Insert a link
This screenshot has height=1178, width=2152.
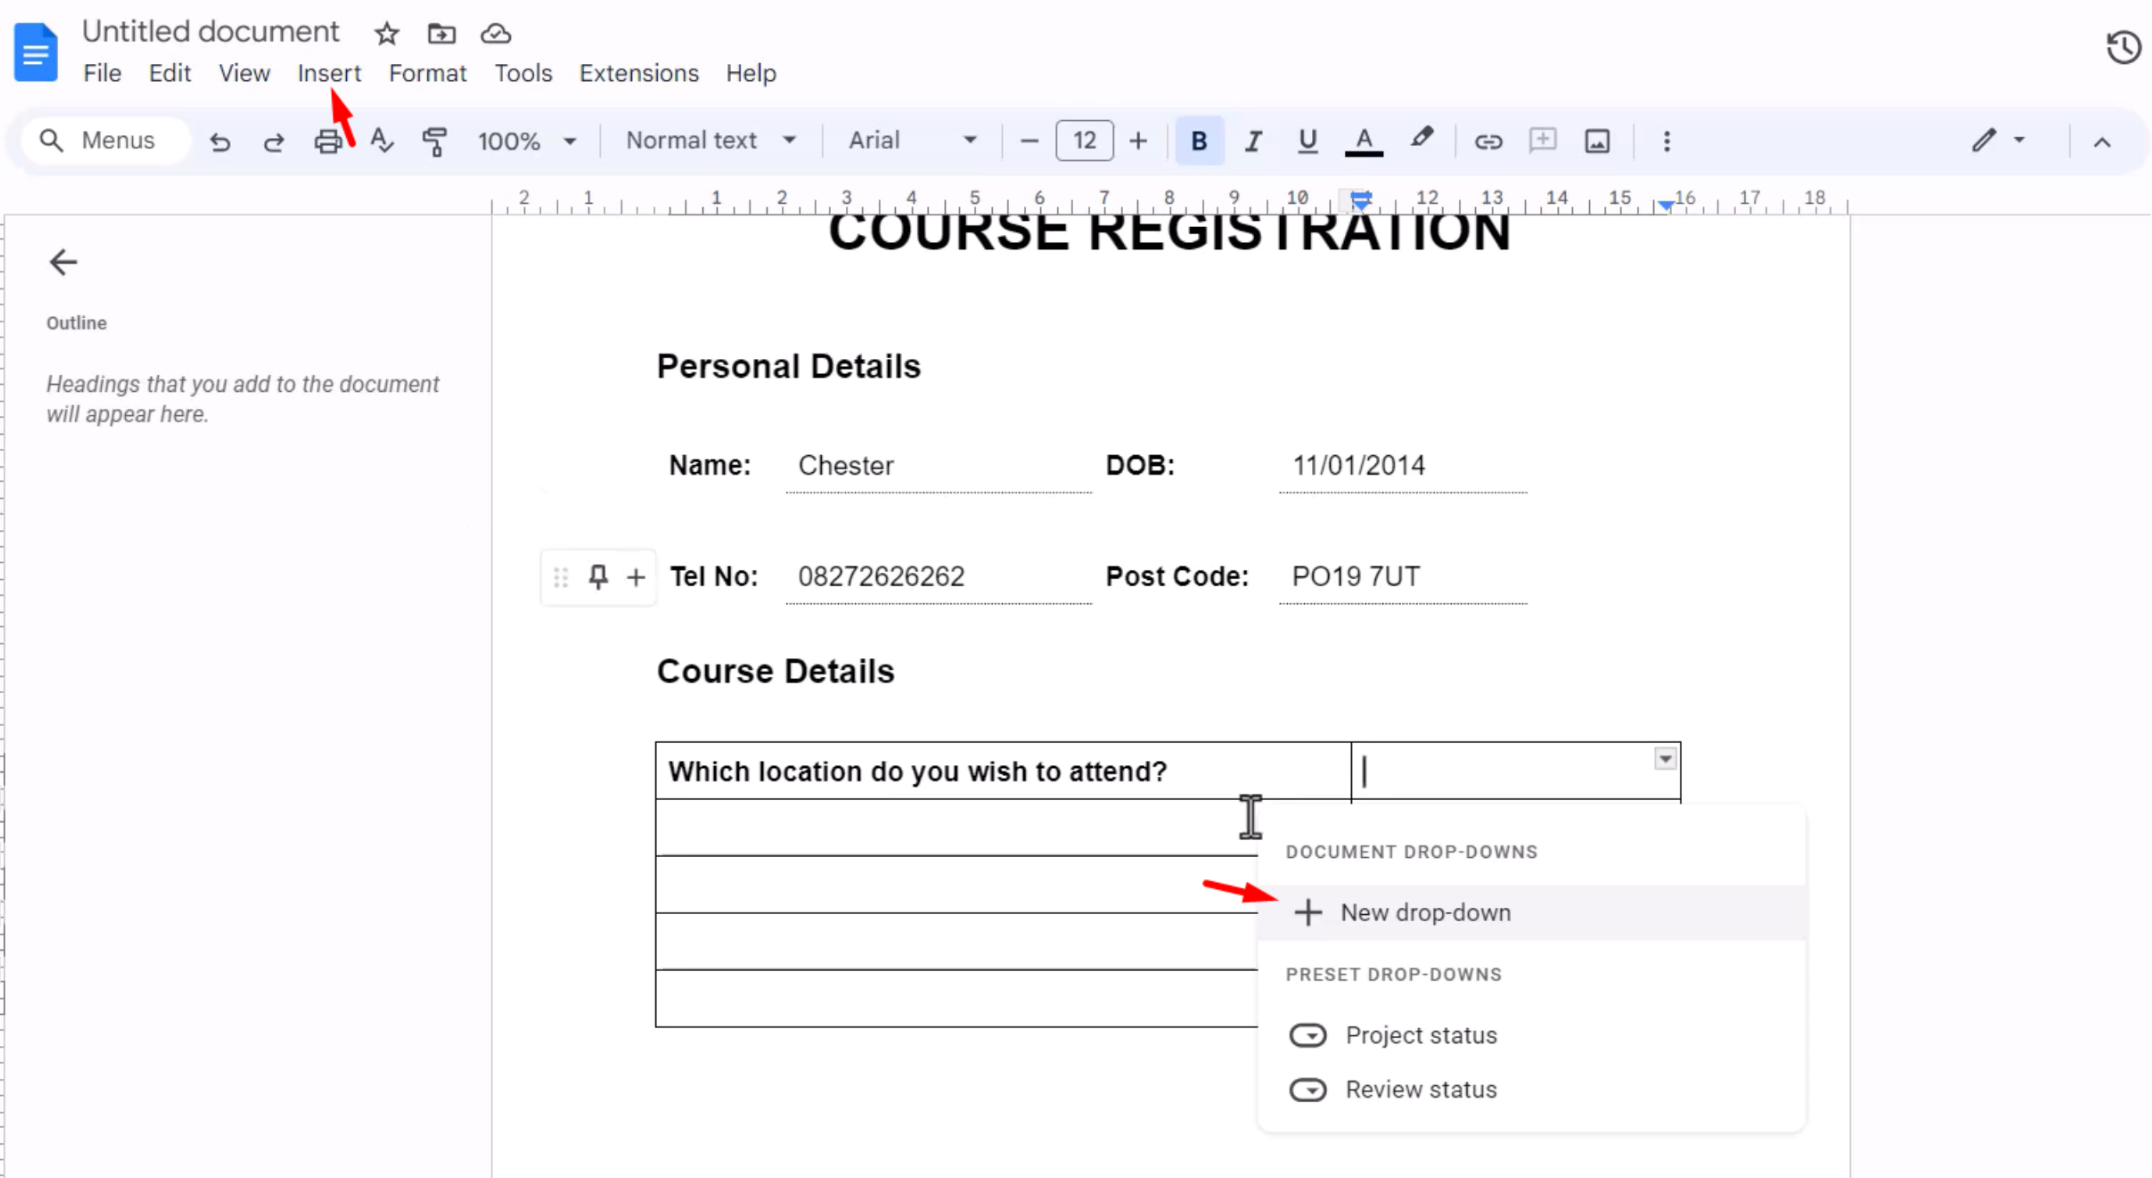tap(1488, 141)
